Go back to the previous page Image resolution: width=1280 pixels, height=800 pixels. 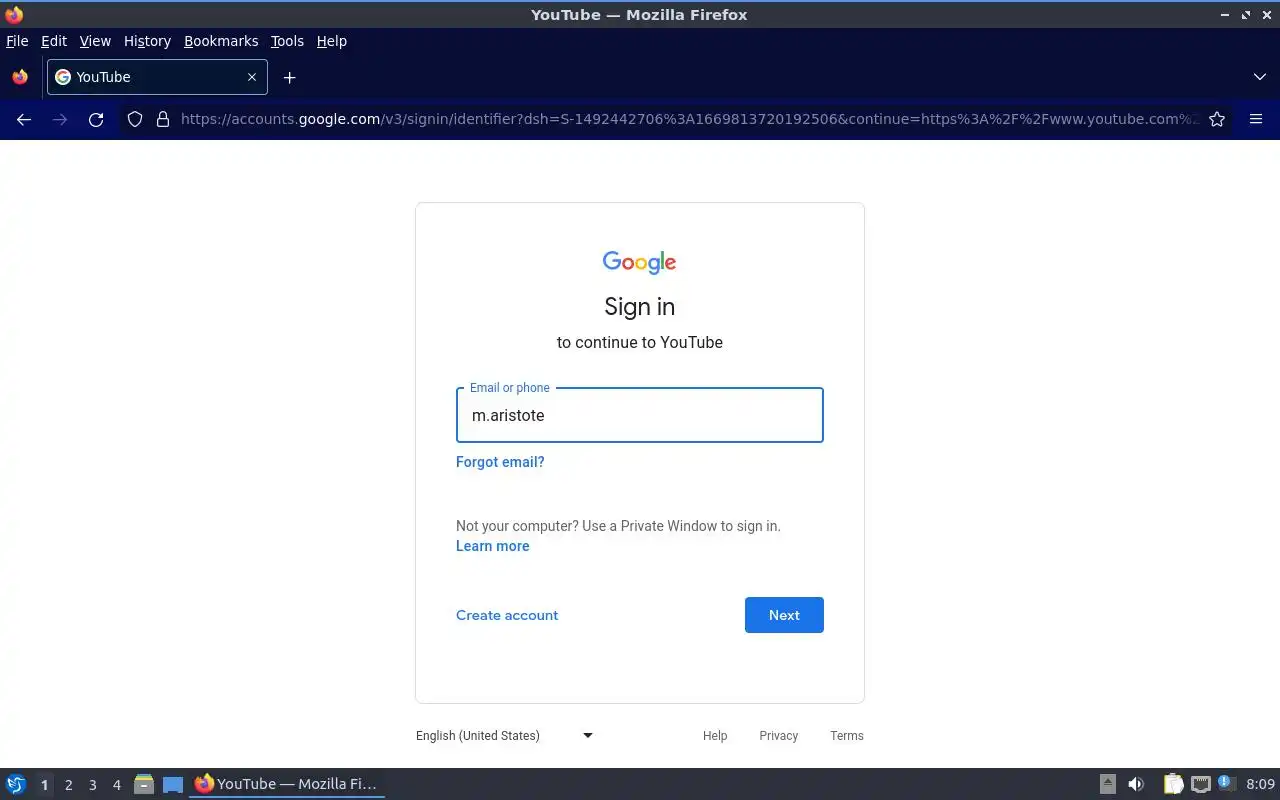(x=24, y=119)
